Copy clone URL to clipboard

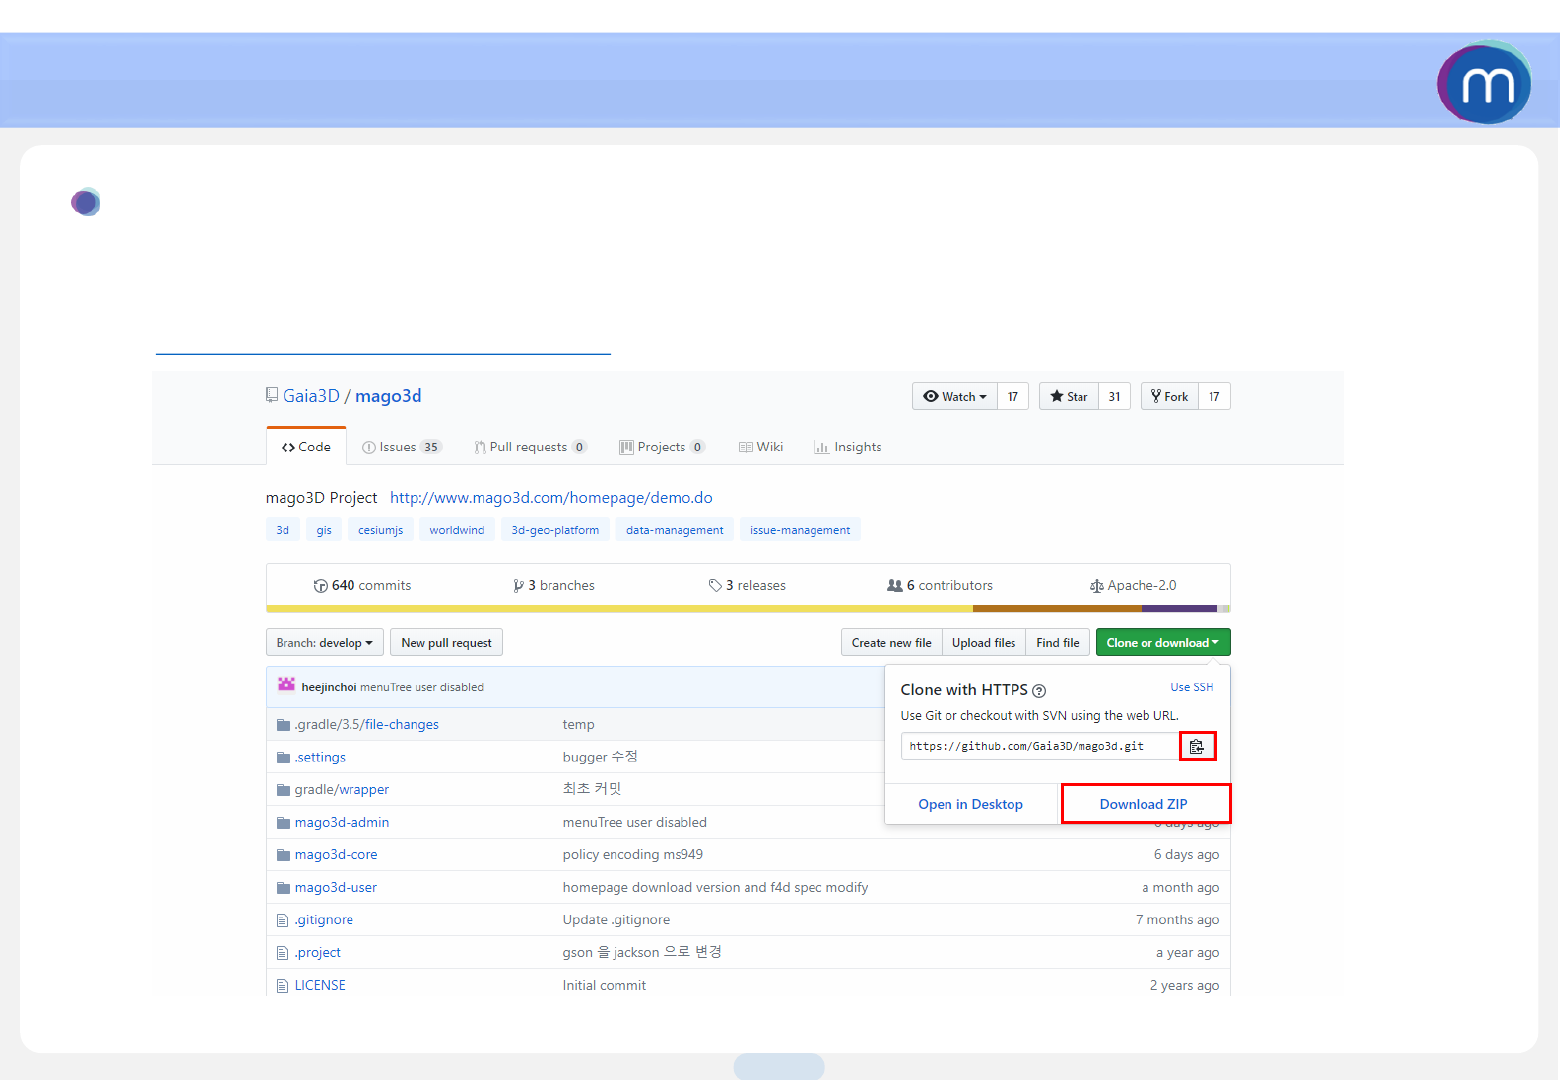tap(1197, 746)
